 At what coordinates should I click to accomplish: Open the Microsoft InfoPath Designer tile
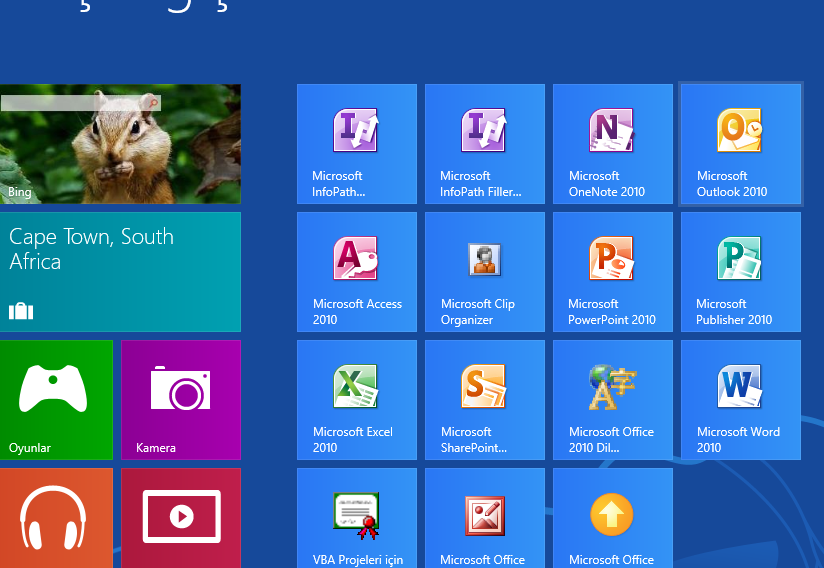[x=356, y=144]
